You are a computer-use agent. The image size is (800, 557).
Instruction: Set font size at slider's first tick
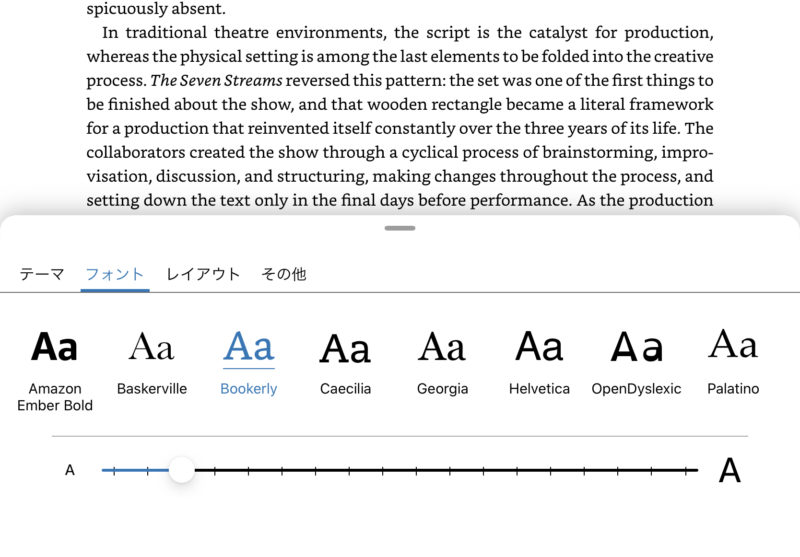coord(114,470)
